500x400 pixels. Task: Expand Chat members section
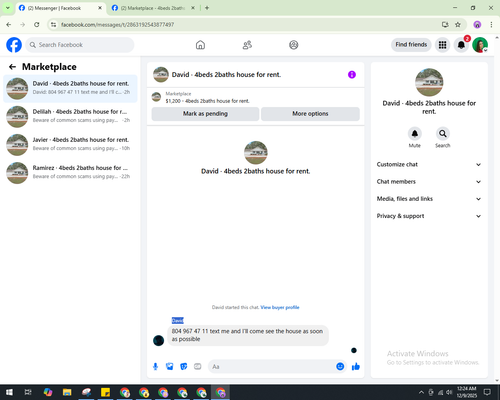[429, 182]
